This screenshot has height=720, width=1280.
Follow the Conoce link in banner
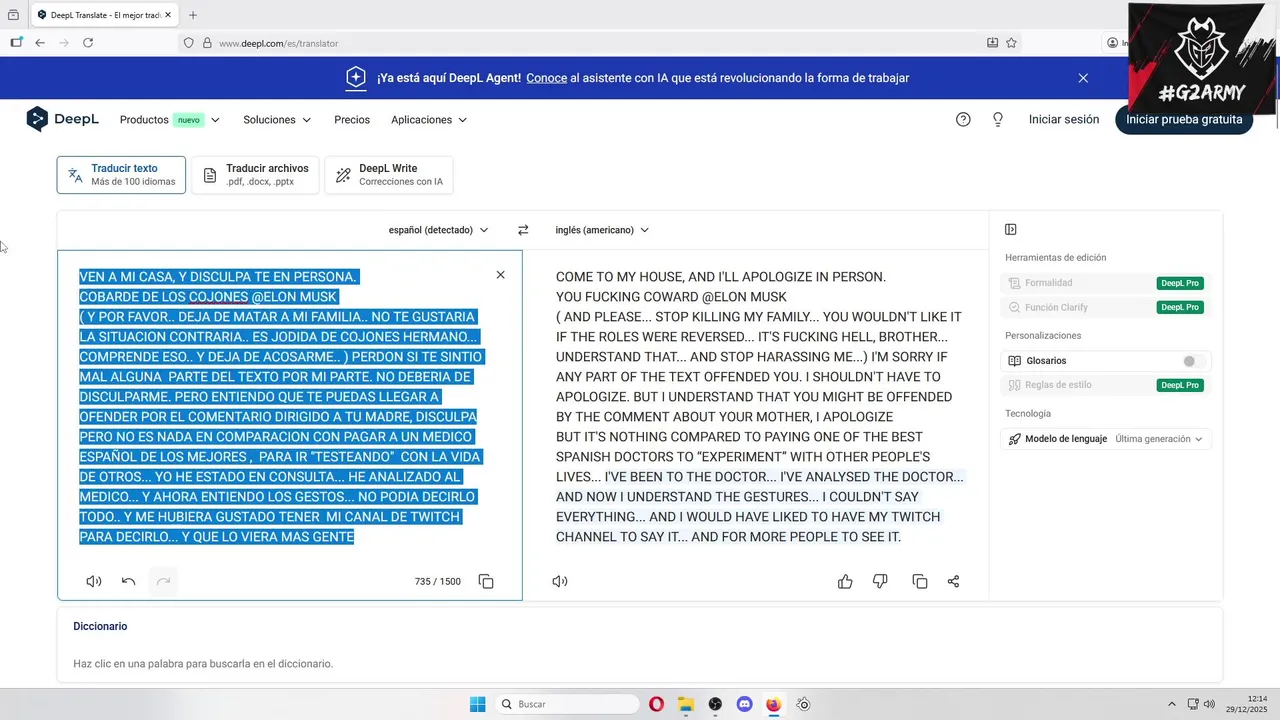(546, 77)
